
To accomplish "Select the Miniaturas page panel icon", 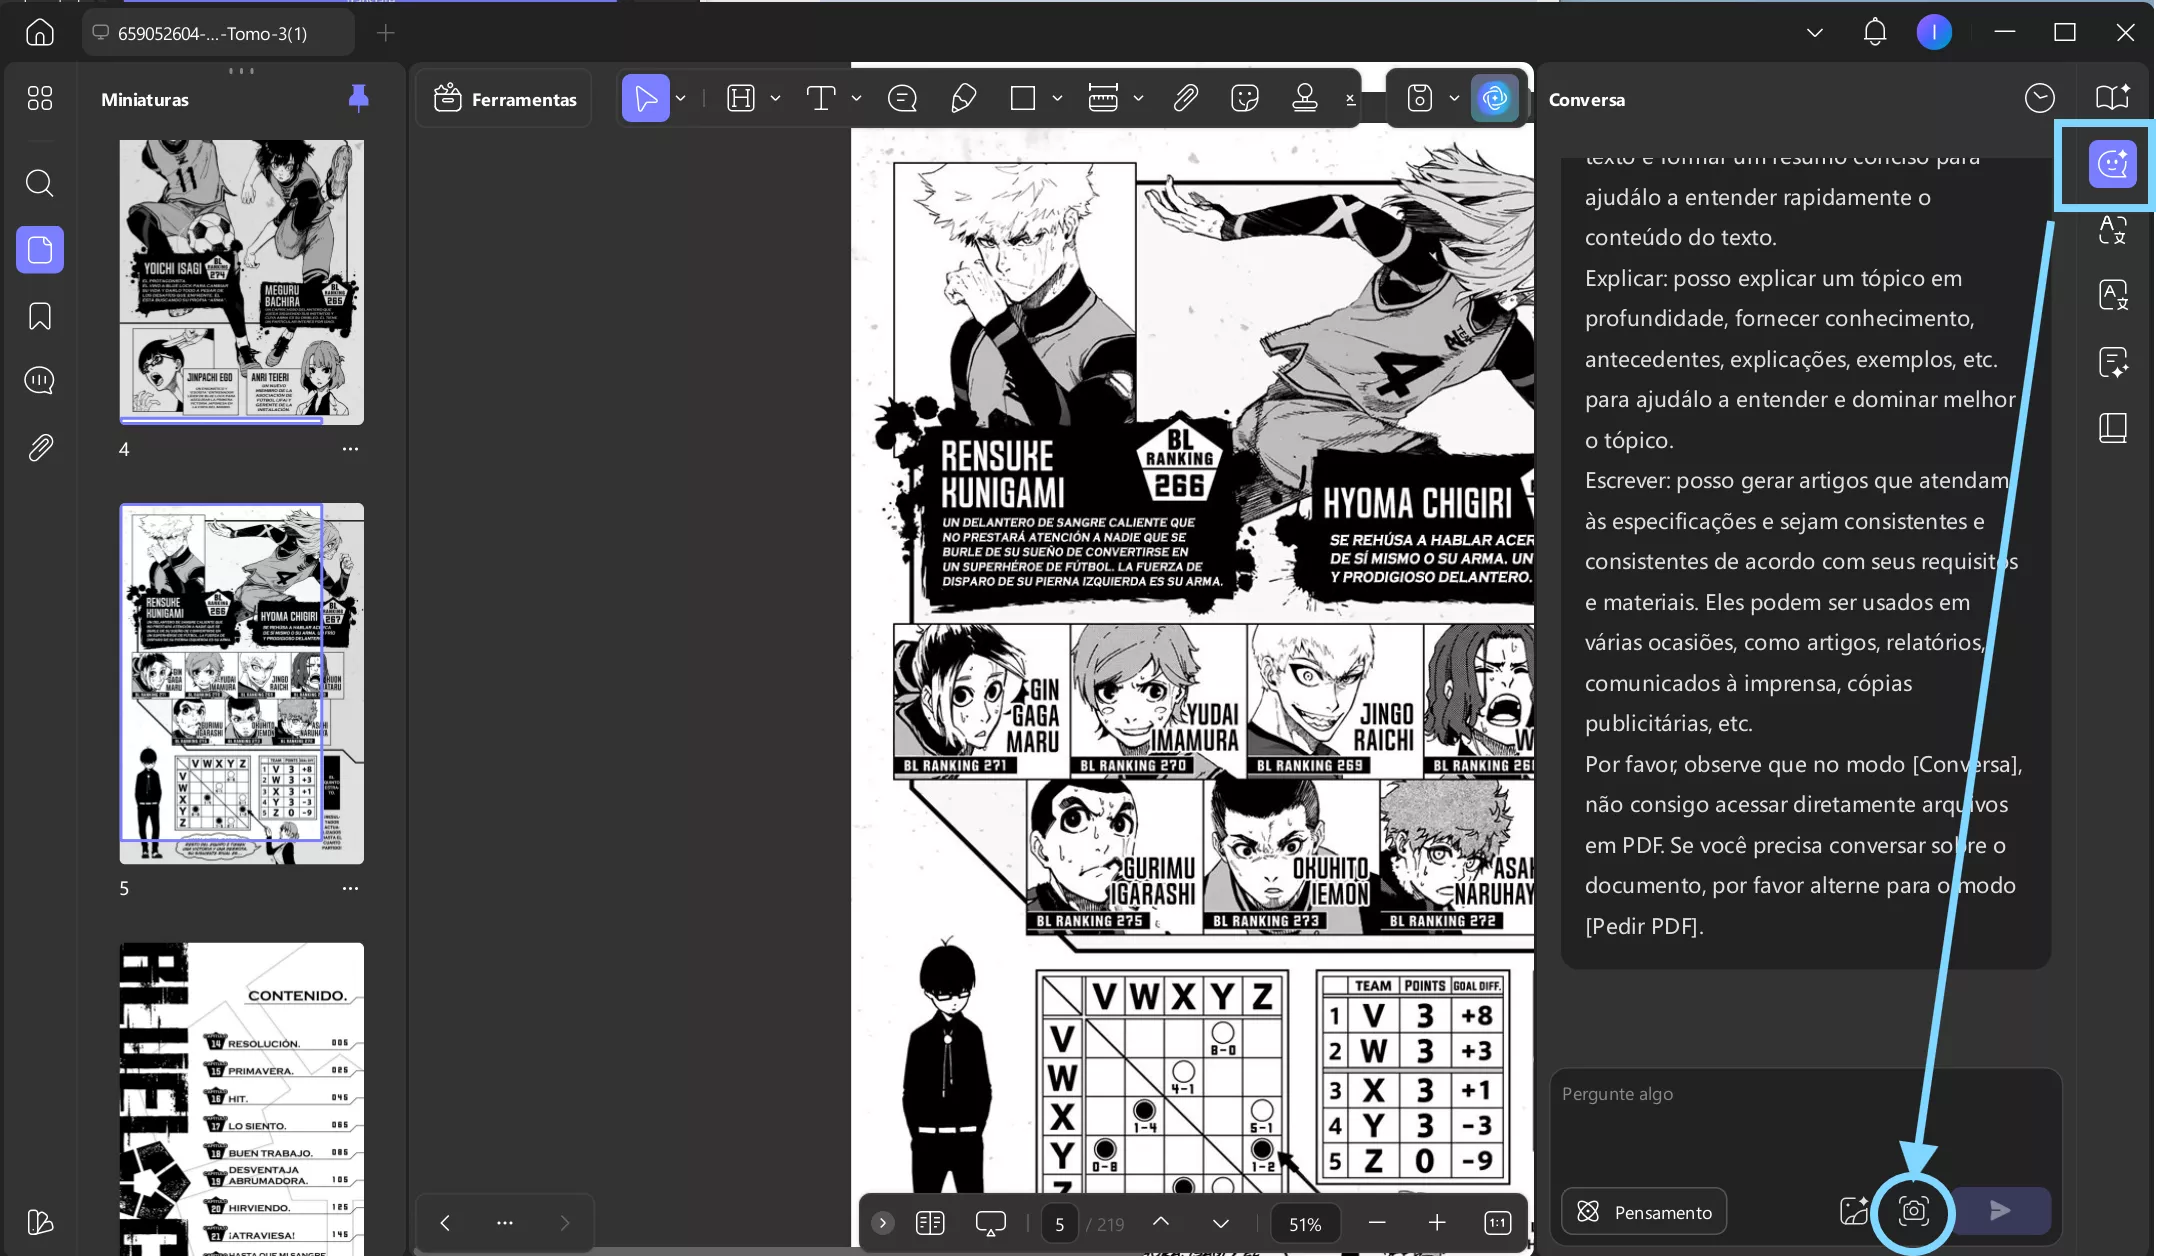I will [40, 249].
